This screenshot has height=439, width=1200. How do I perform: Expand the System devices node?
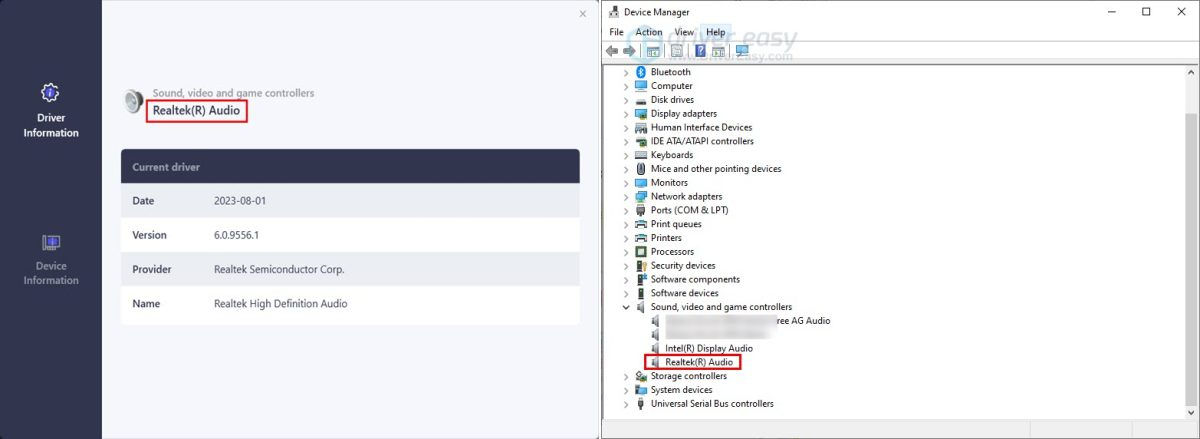pos(626,390)
